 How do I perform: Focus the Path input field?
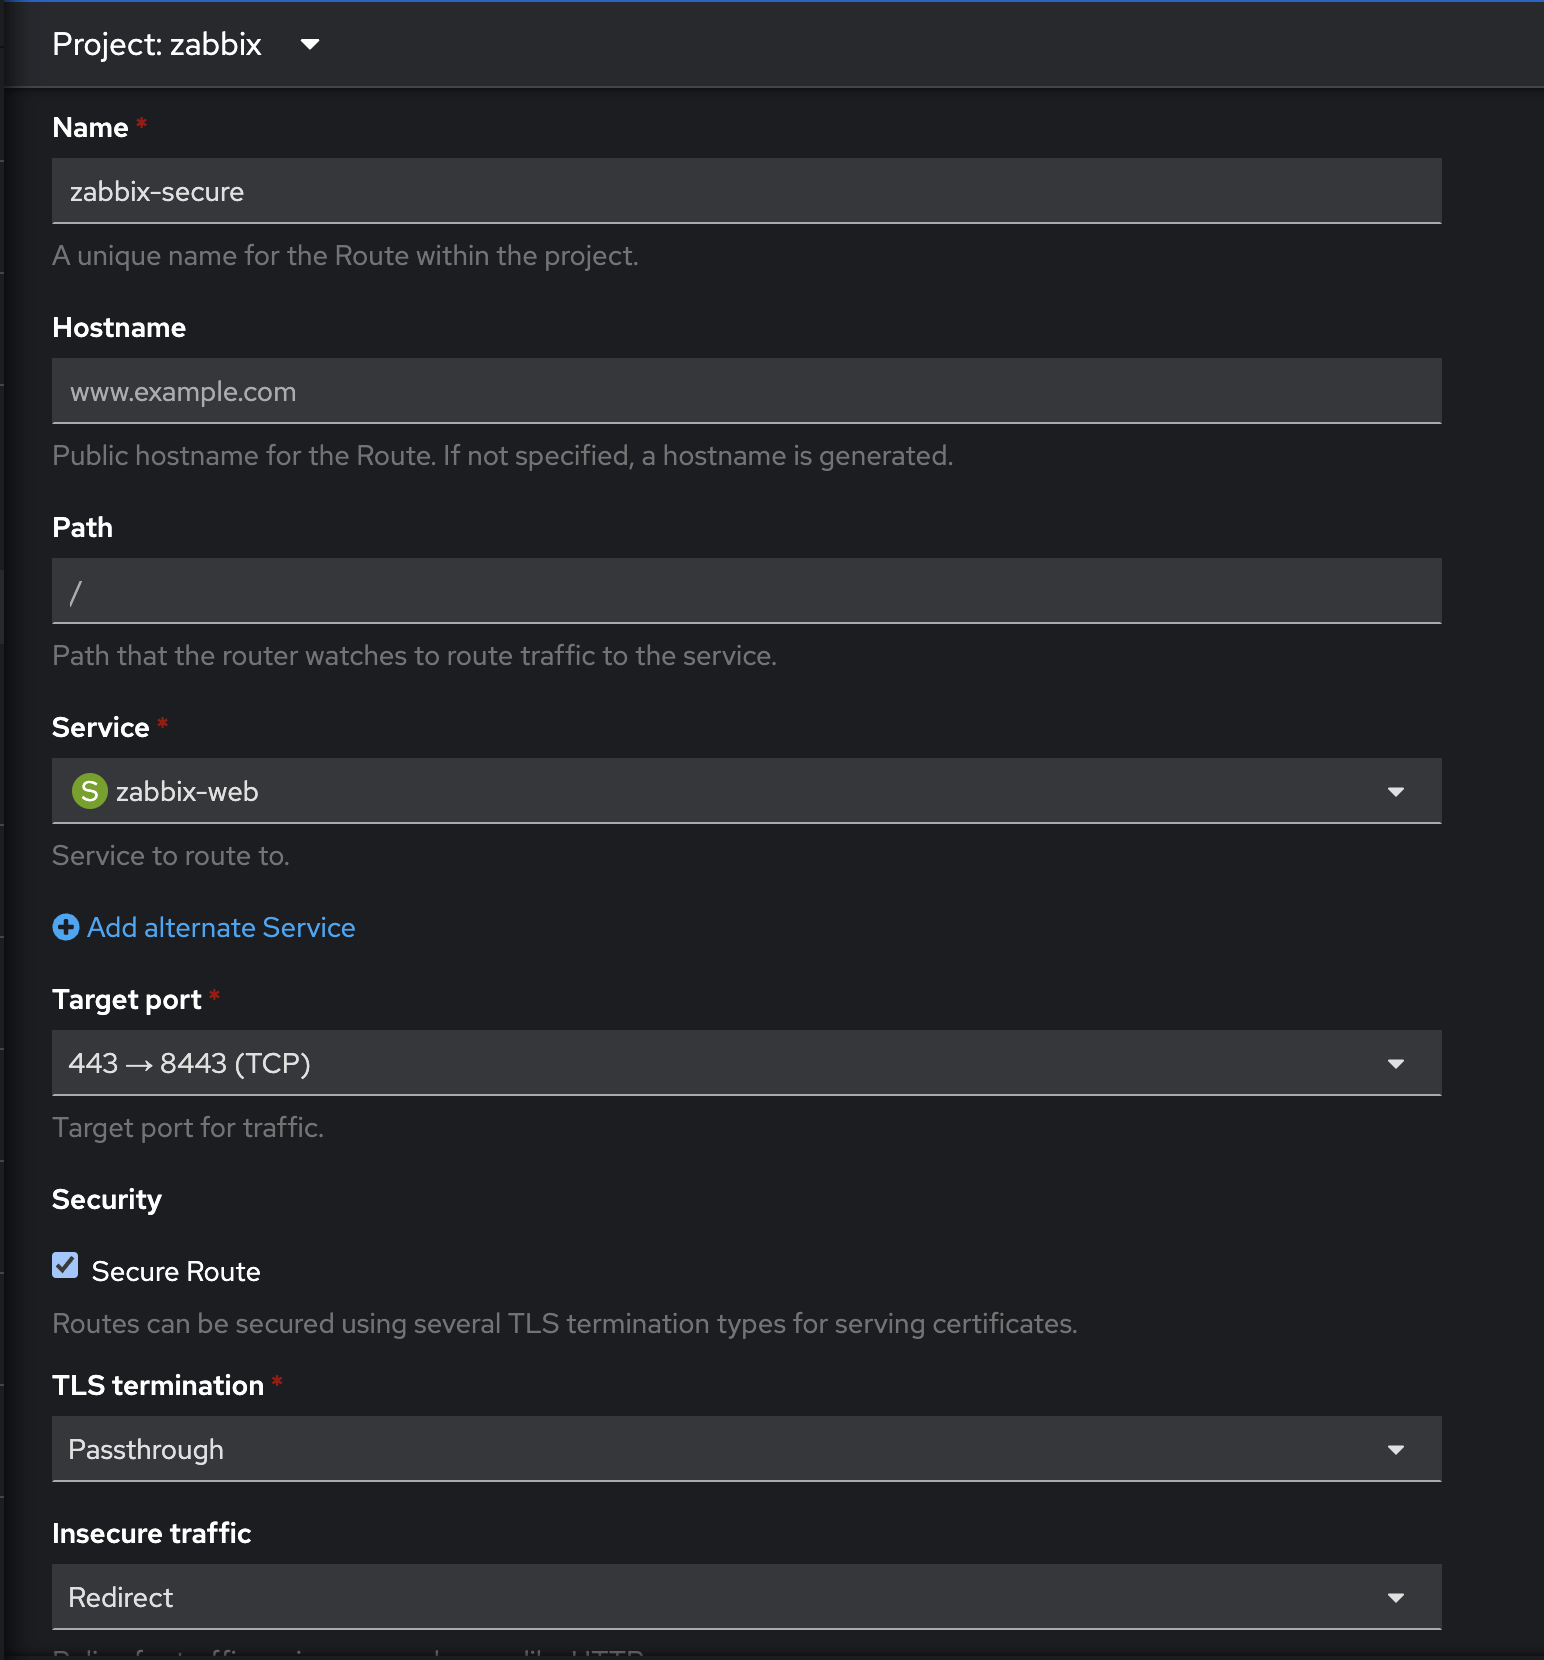pyautogui.click(x=746, y=591)
